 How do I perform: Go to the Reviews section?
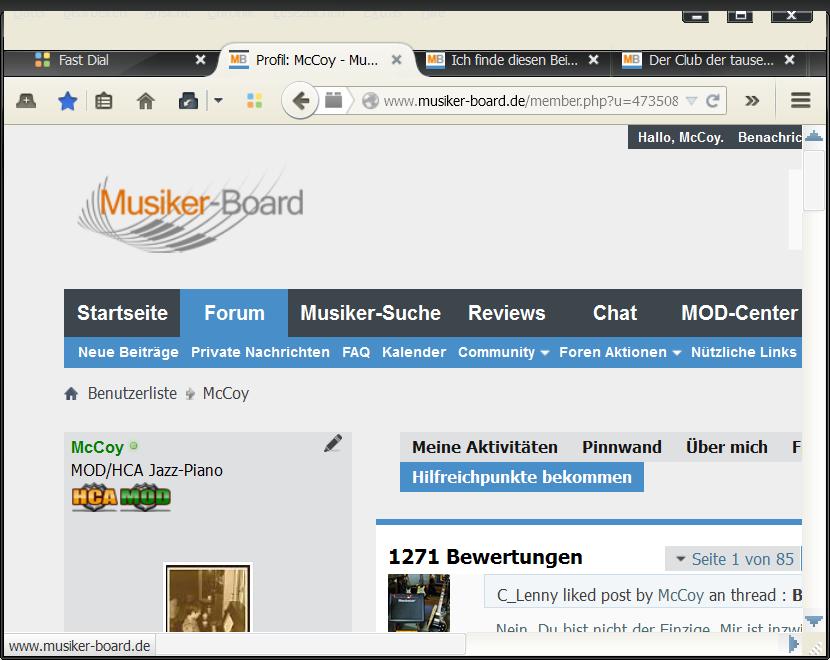click(507, 313)
